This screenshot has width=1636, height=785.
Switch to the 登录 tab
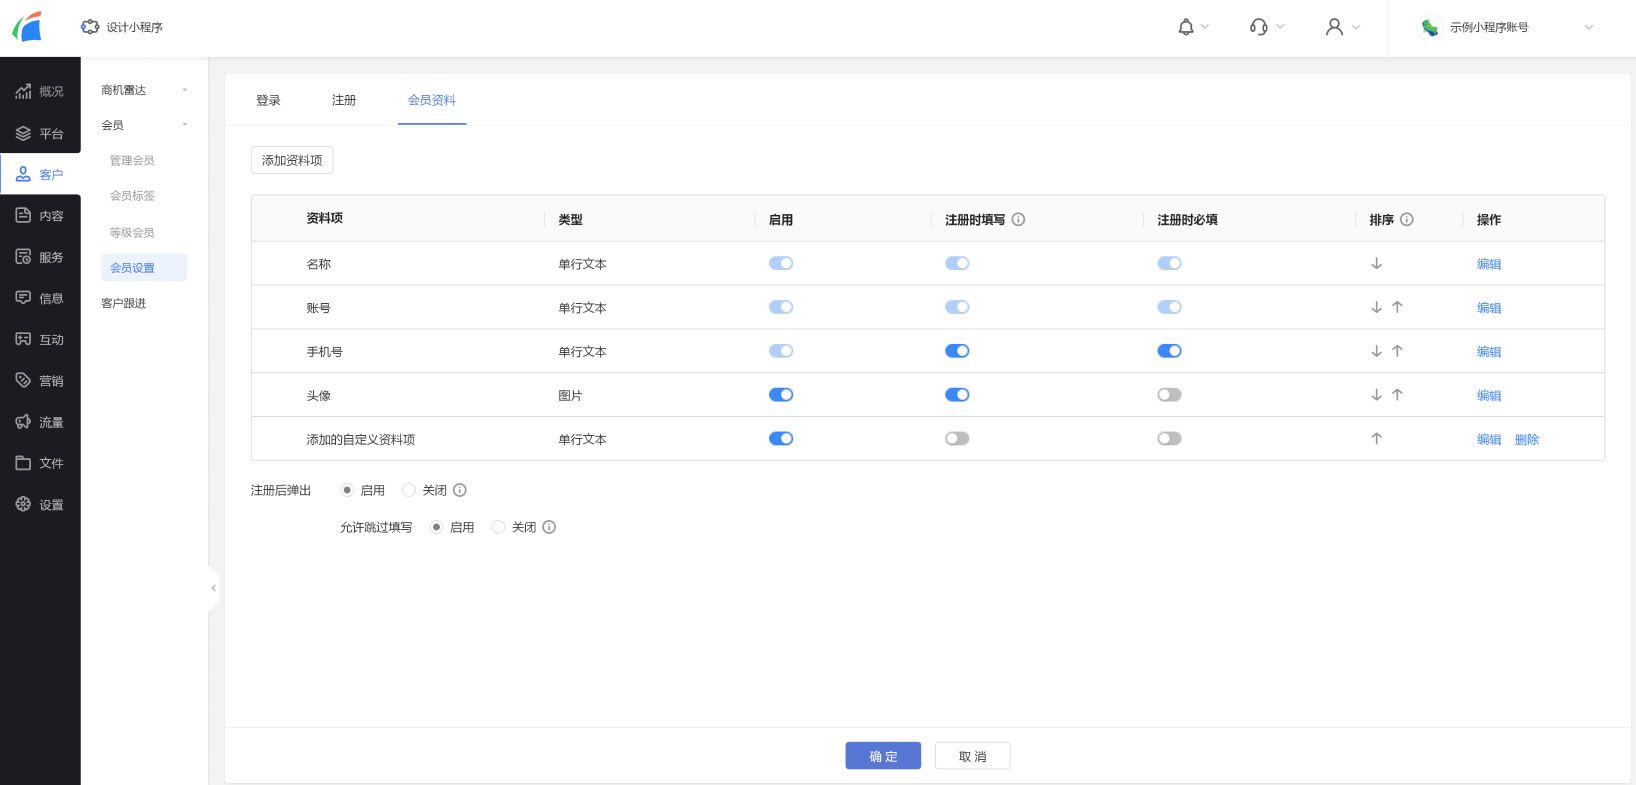268,100
